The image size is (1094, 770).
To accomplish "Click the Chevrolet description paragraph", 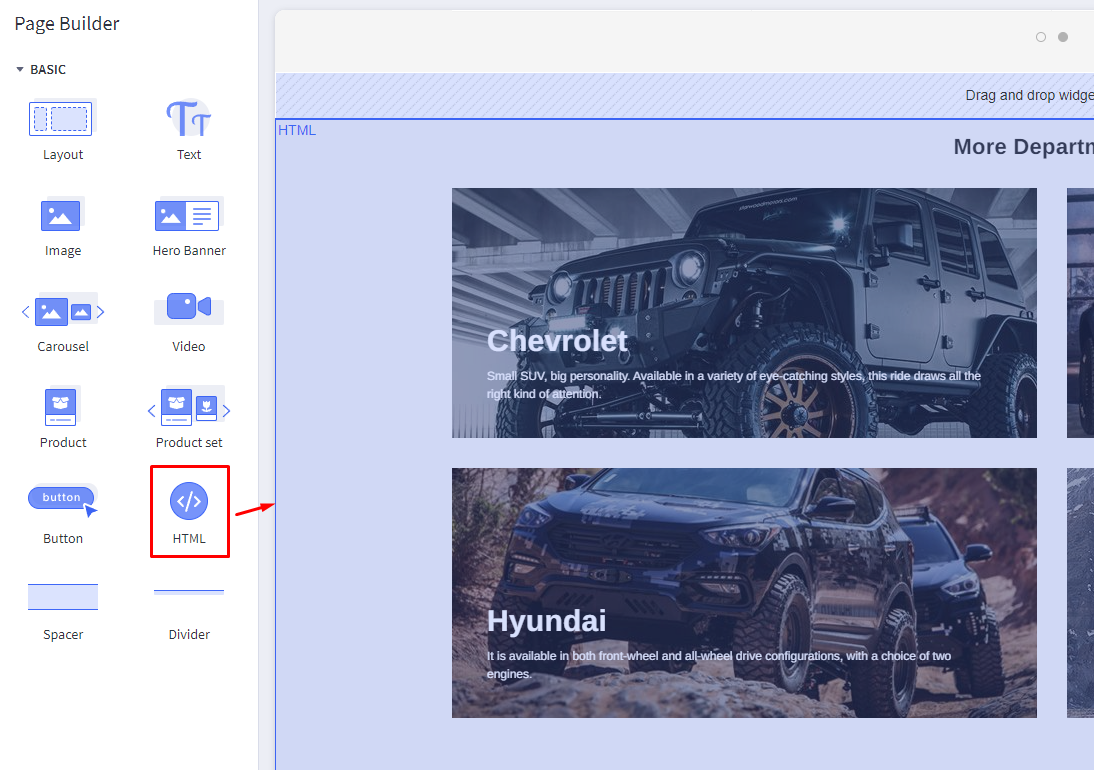I will 733,385.
